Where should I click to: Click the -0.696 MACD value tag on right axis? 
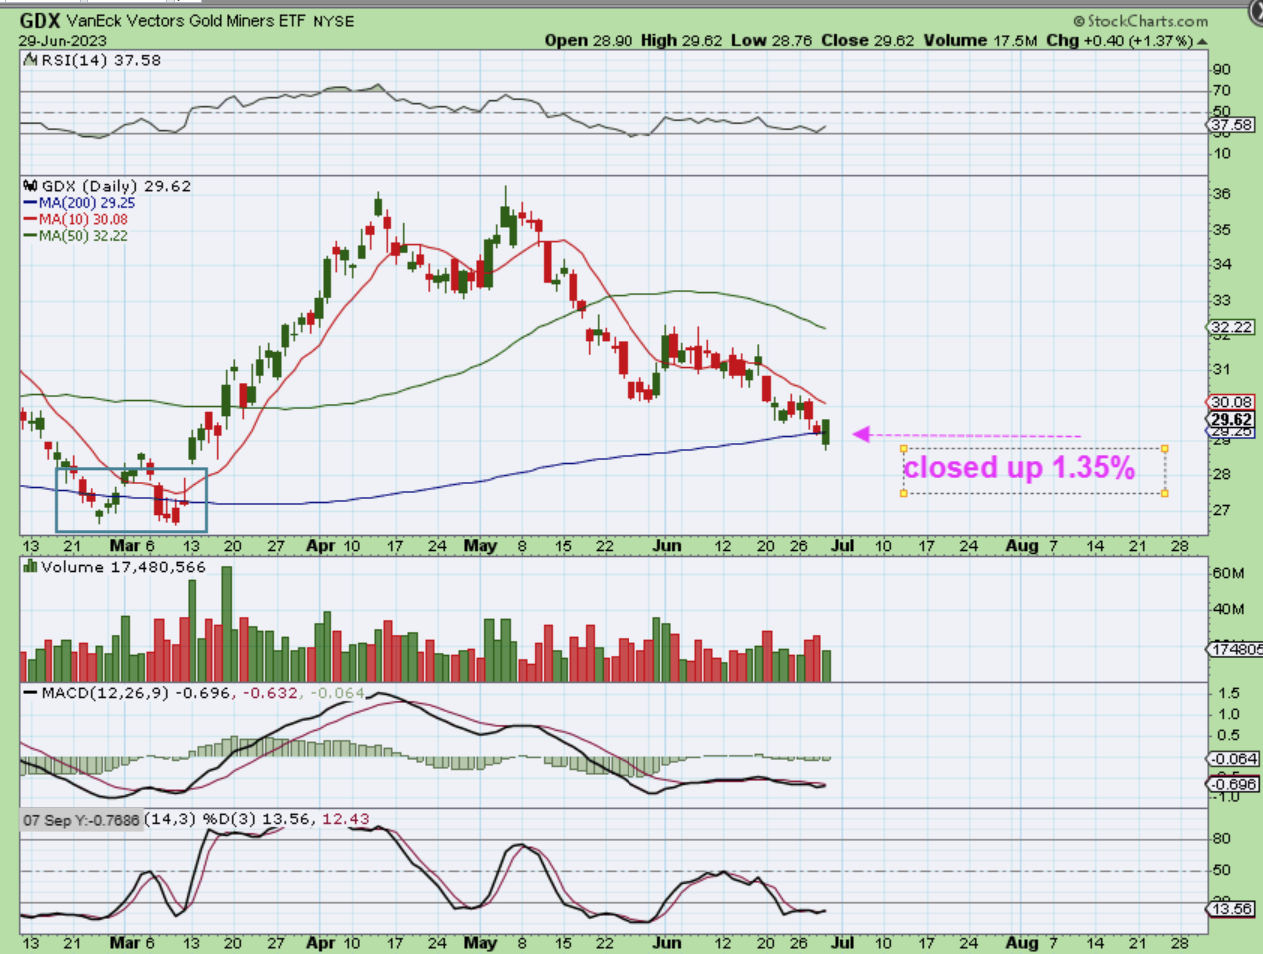coord(1233,784)
